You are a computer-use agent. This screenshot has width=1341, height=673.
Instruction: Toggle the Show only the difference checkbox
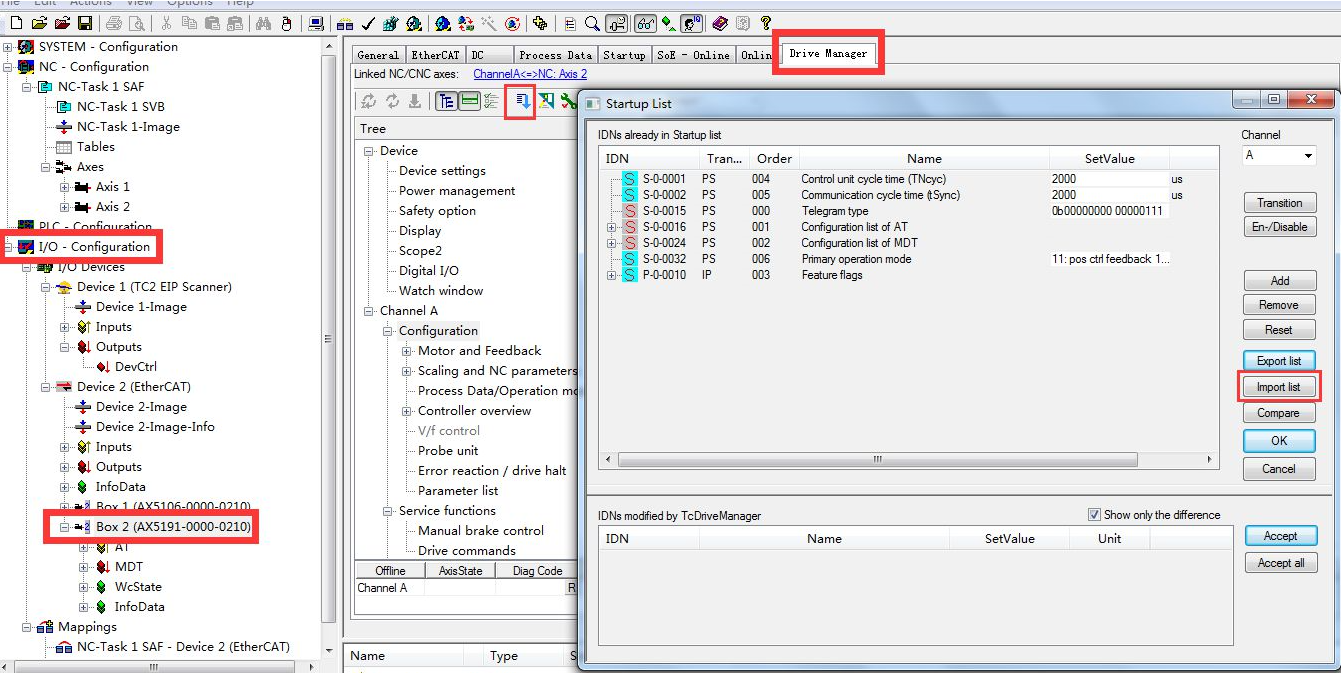1094,515
